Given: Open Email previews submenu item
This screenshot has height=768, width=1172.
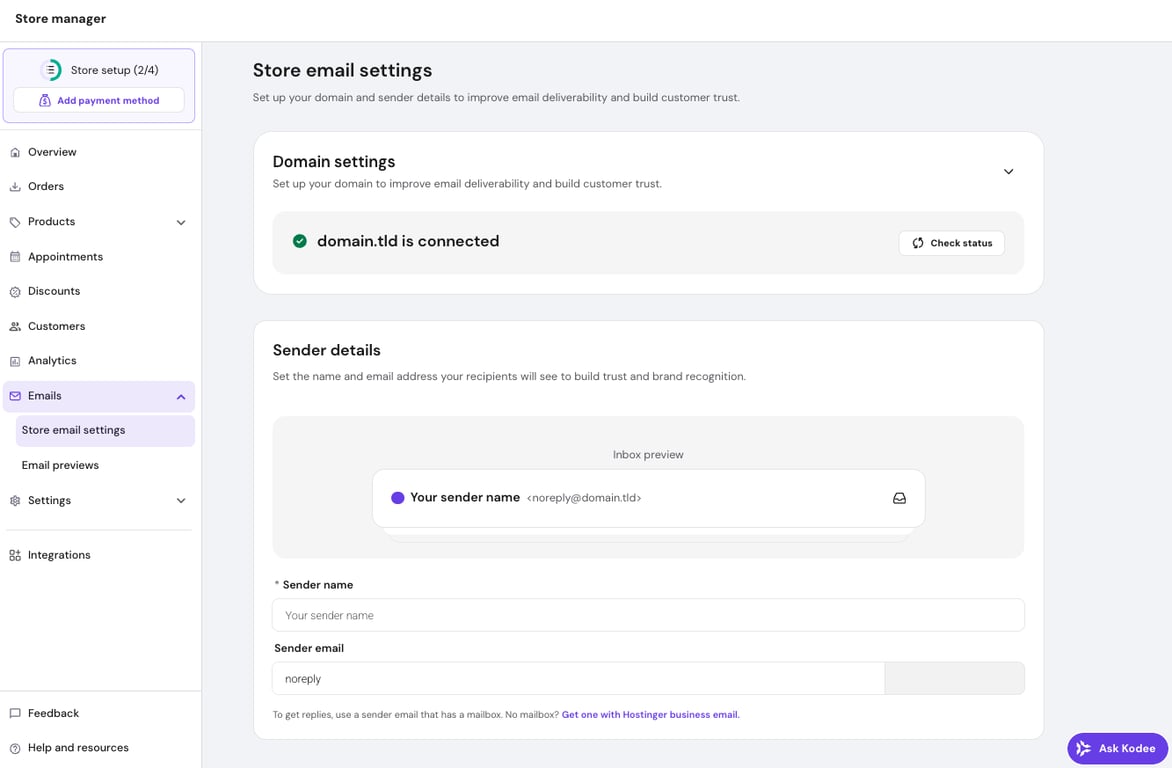Looking at the screenshot, I should point(105,465).
